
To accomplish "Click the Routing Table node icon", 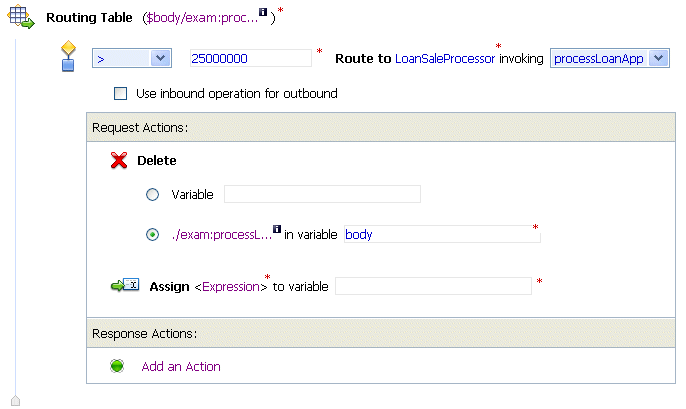I will [x=21, y=17].
